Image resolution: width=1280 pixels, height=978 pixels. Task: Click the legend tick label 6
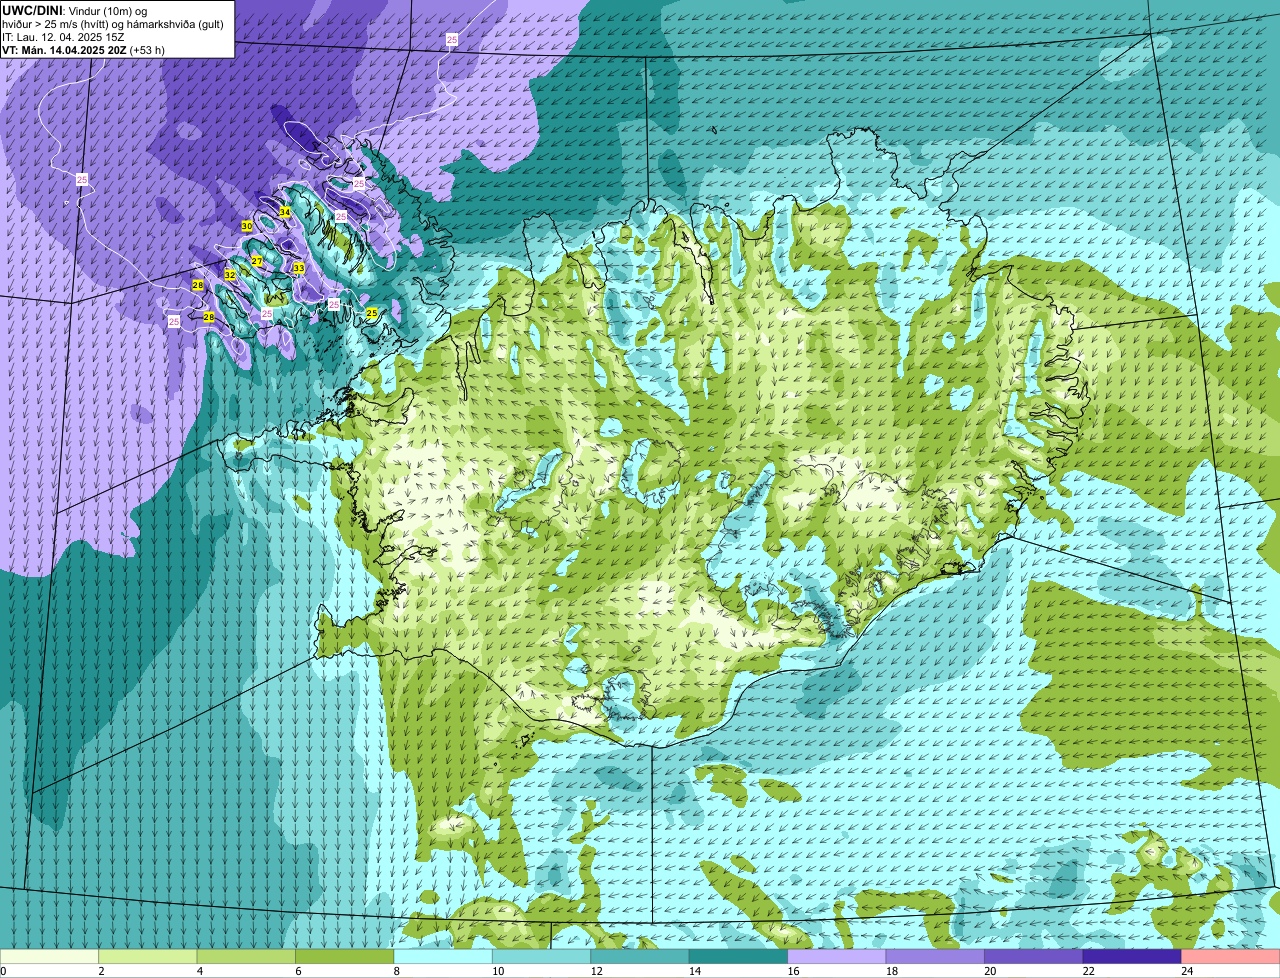point(298,971)
